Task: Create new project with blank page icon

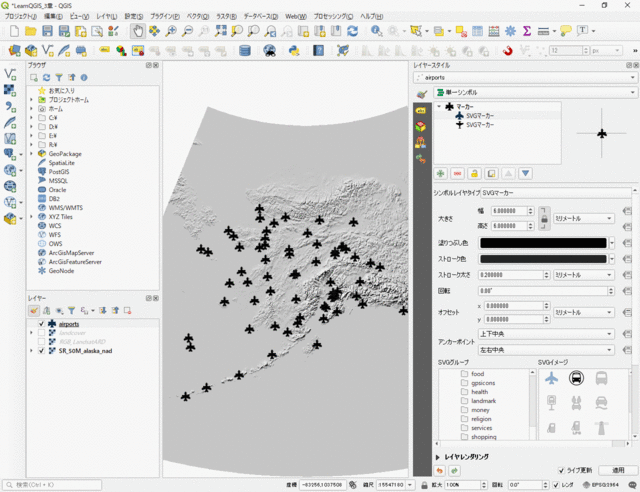Action: pyautogui.click(x=14, y=31)
